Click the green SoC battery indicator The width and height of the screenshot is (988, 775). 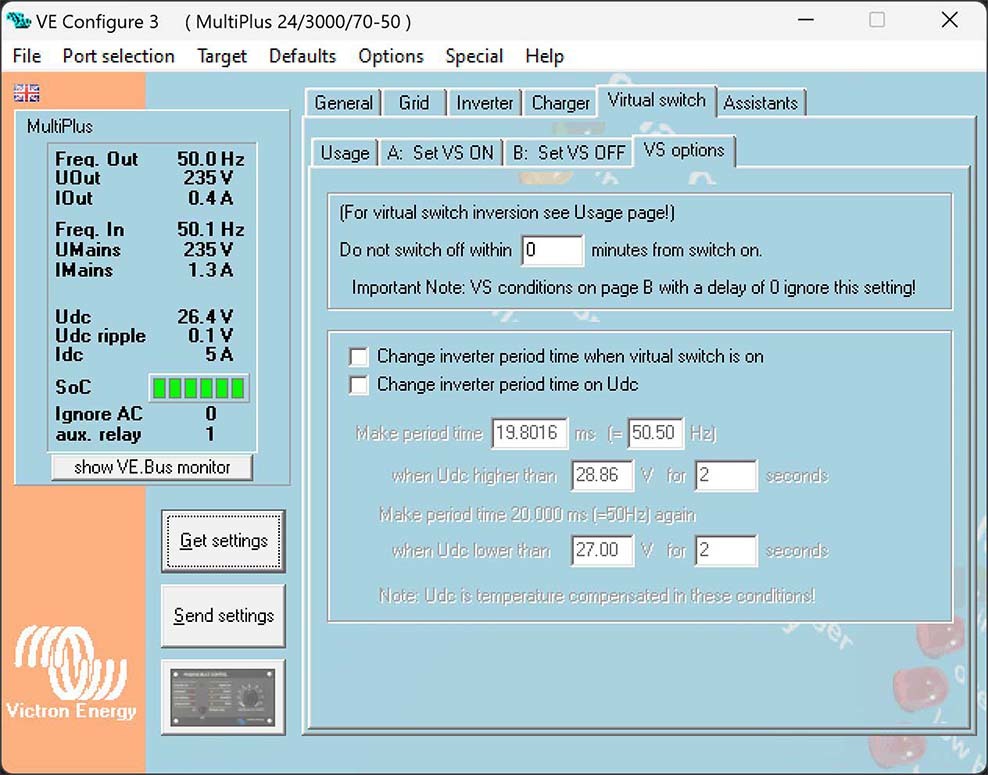click(198, 388)
